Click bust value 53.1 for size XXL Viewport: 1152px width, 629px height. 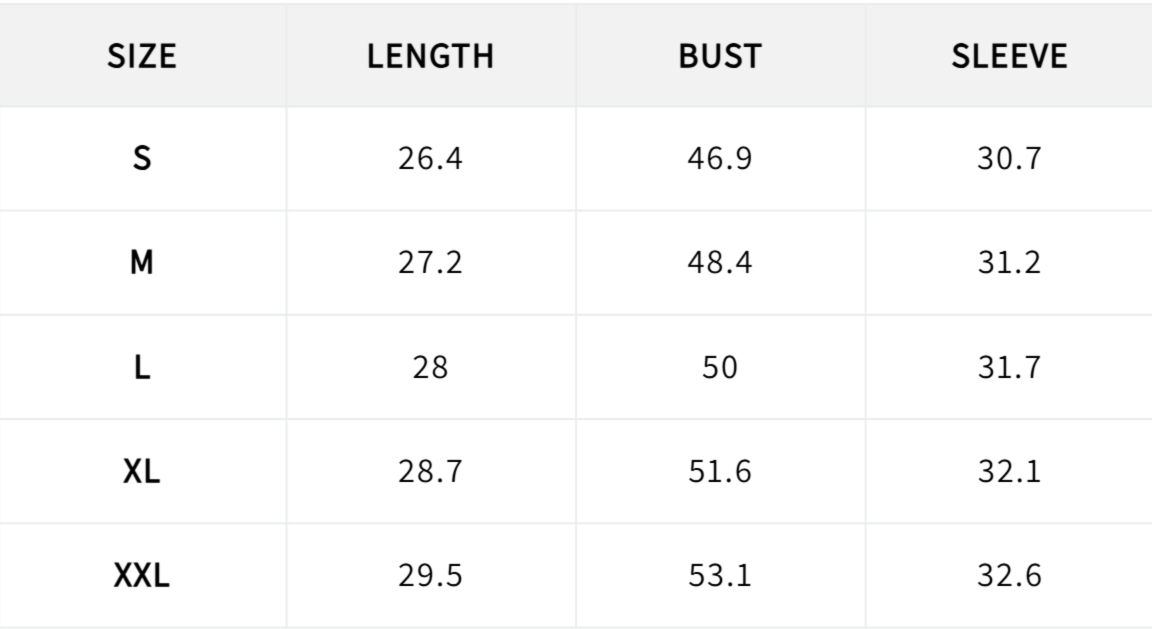tap(720, 576)
